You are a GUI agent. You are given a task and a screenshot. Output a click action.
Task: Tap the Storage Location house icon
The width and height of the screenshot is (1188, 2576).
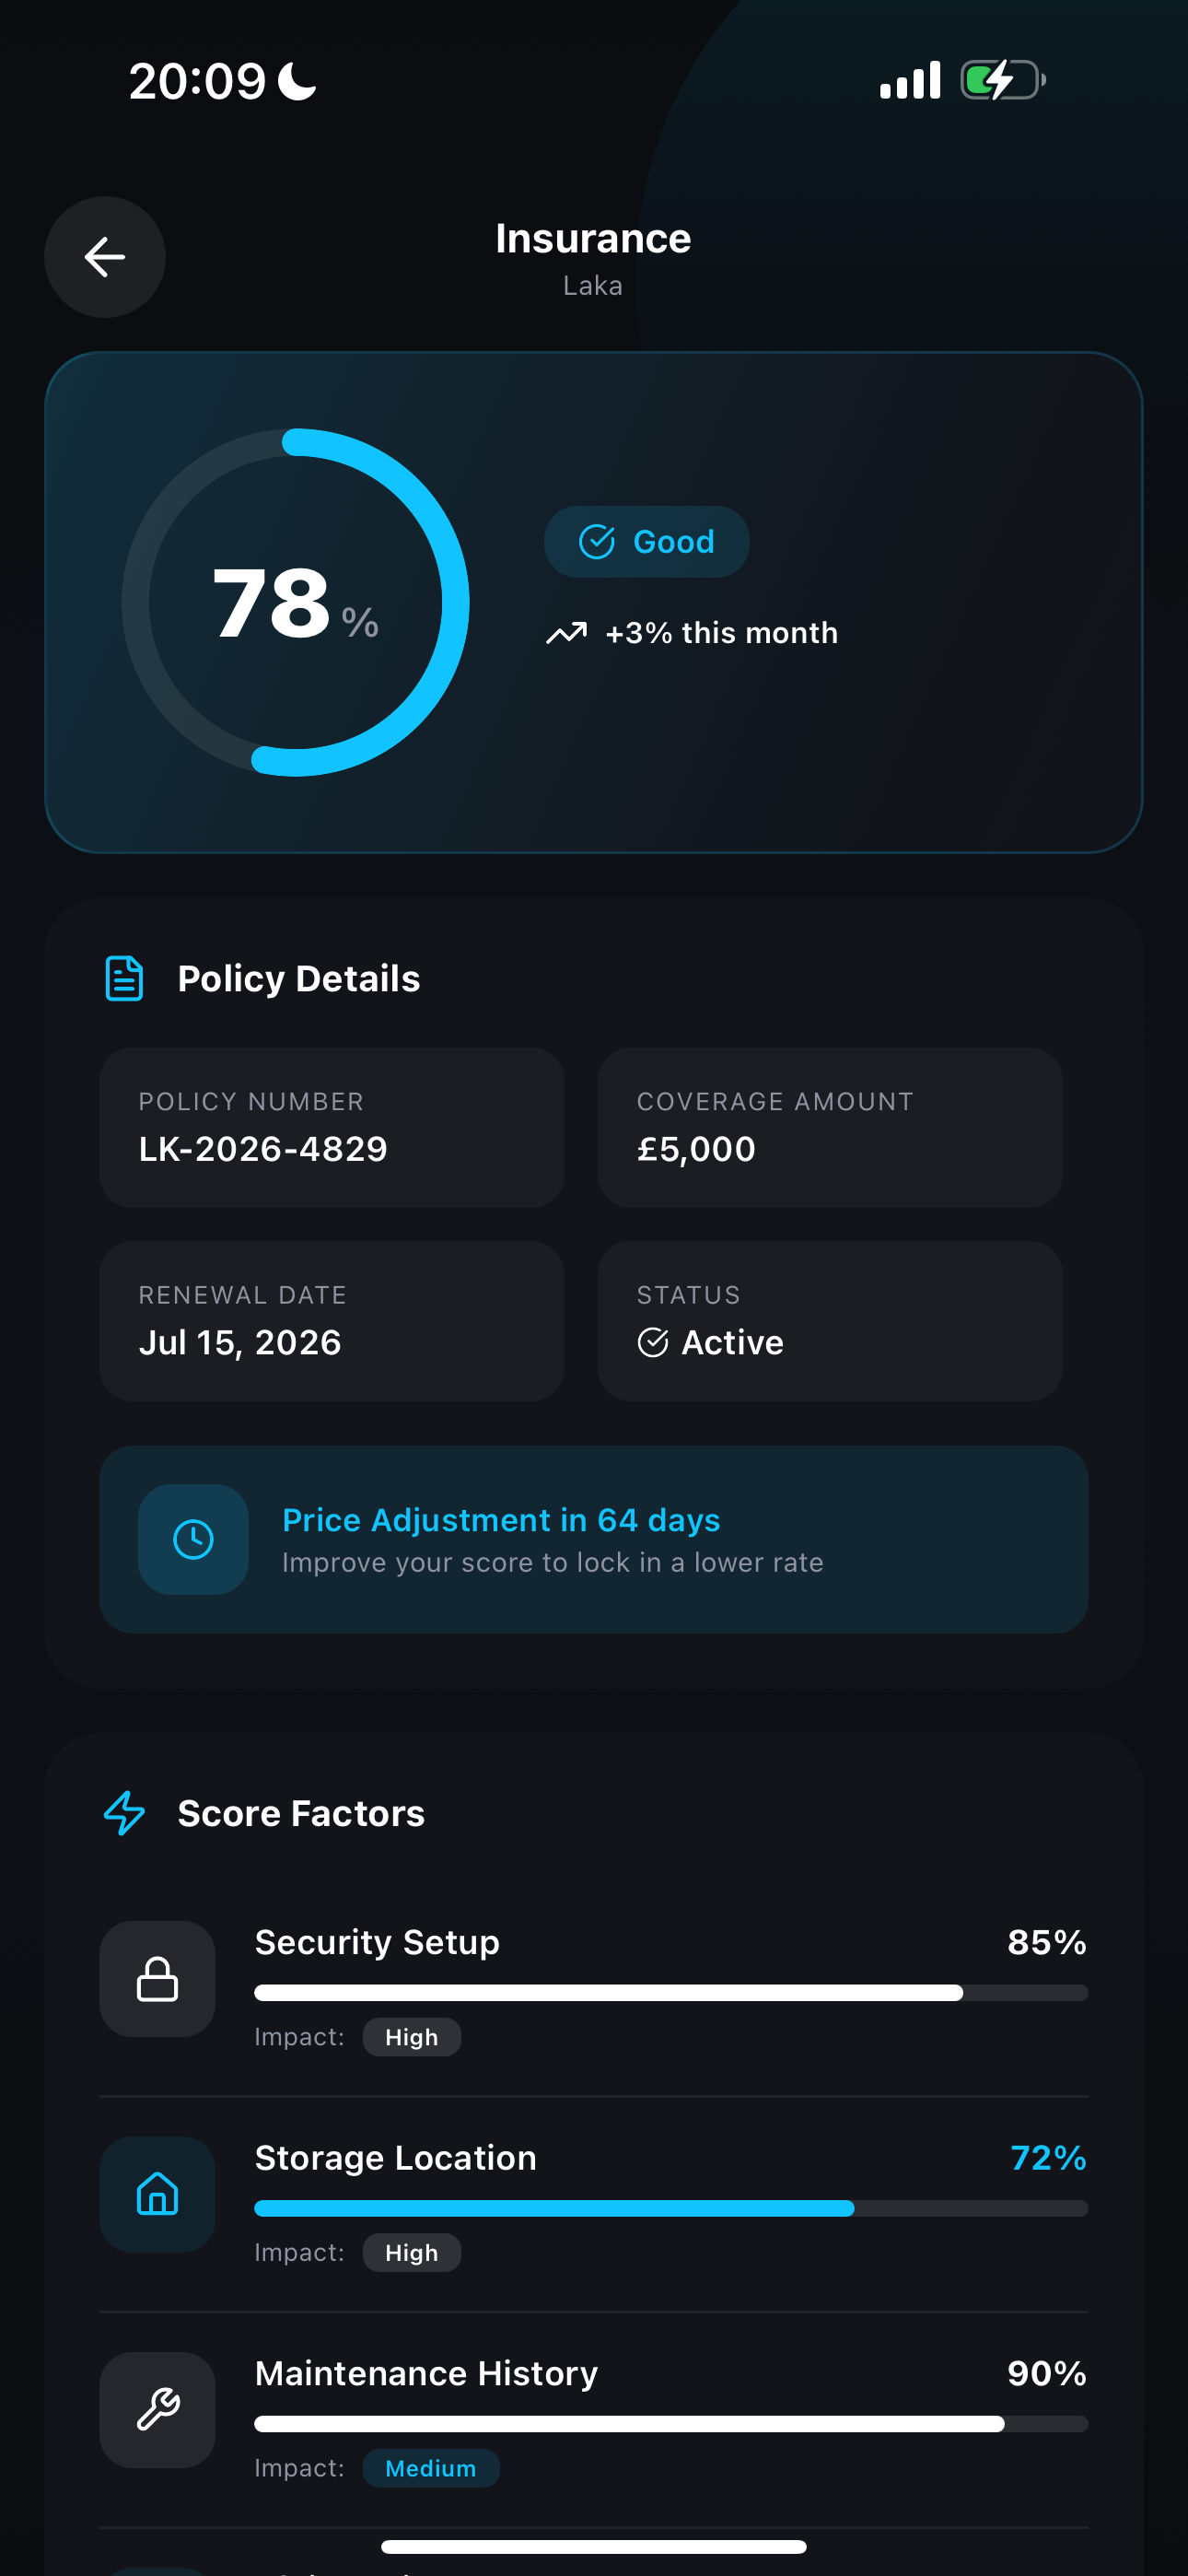(x=157, y=2194)
